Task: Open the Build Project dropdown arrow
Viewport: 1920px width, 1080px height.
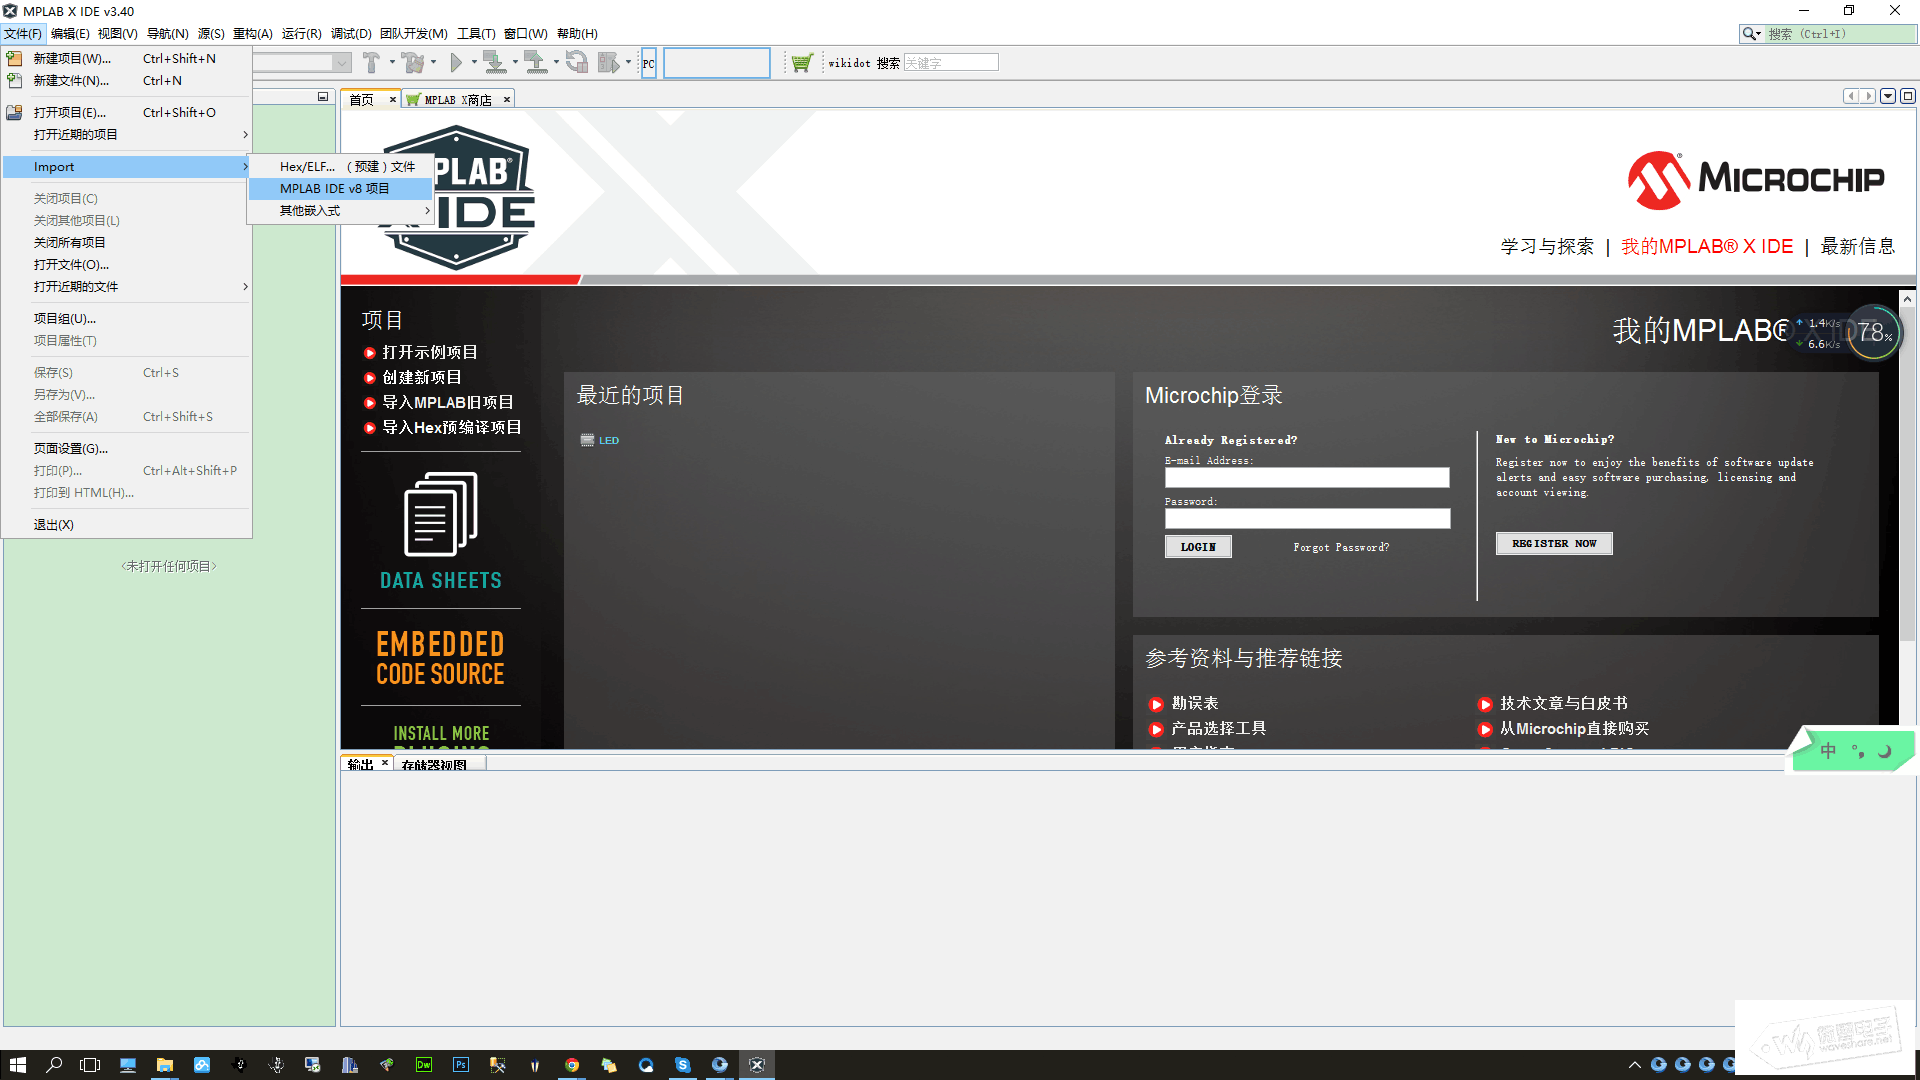Action: 392,63
